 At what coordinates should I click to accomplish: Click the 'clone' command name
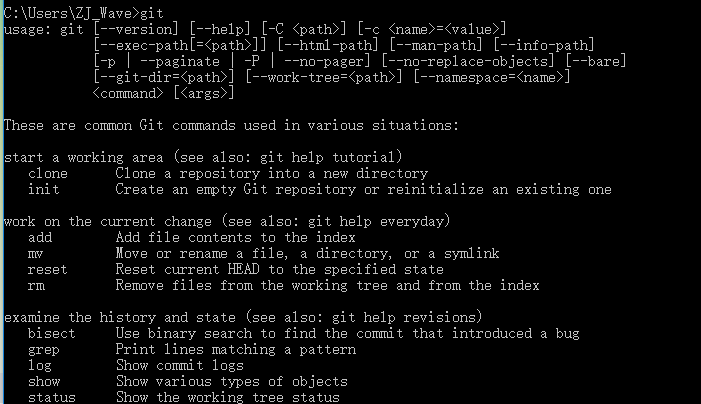click(x=47, y=173)
